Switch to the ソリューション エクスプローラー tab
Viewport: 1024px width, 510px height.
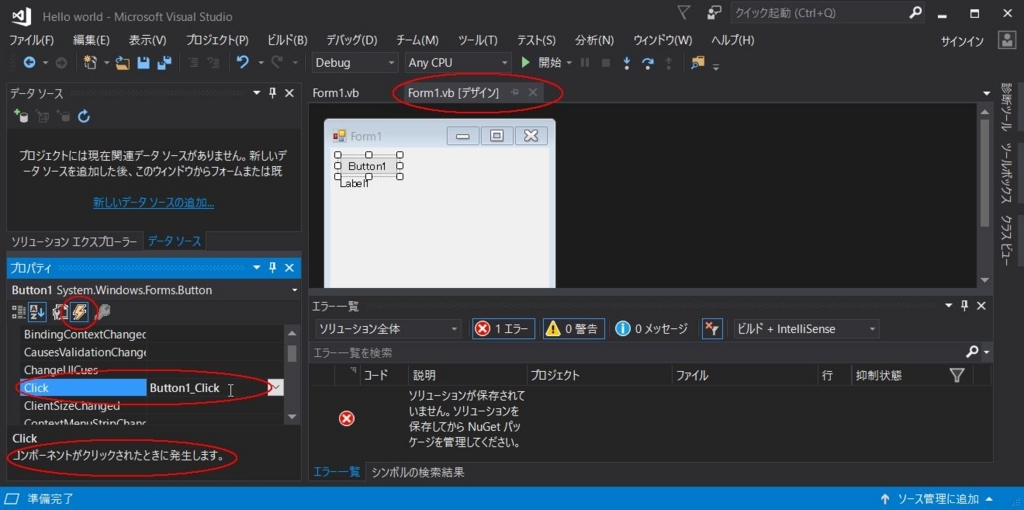pyautogui.click(x=74, y=242)
